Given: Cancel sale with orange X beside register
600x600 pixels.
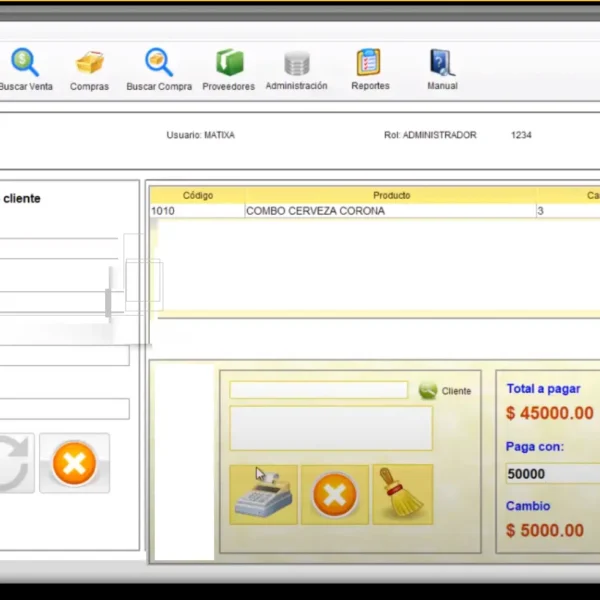Looking at the screenshot, I should click(x=334, y=494).
